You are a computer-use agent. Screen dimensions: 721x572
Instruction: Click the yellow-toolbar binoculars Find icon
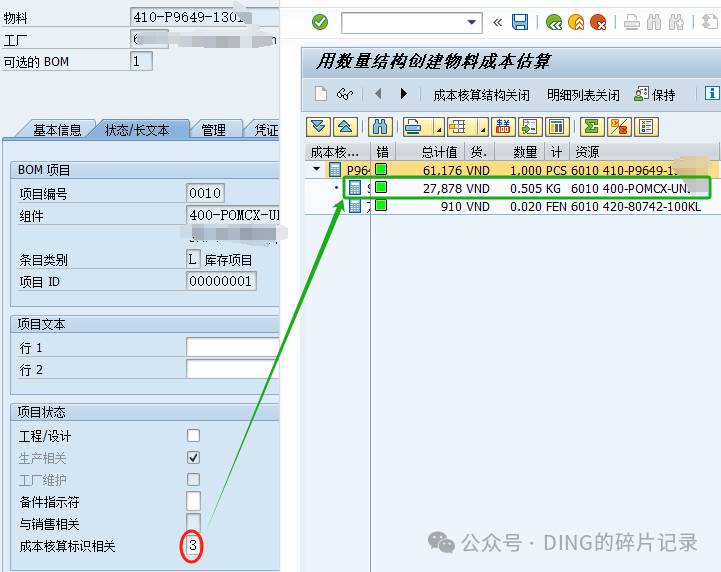[x=380, y=127]
